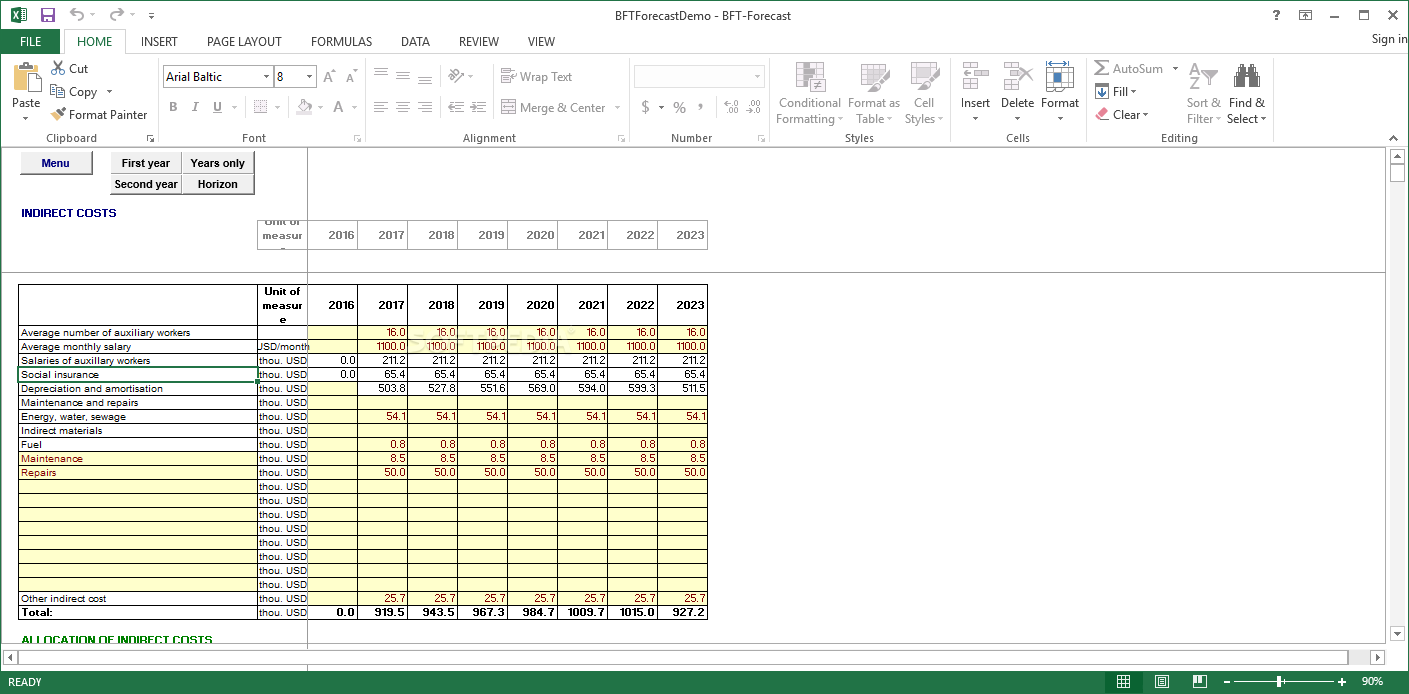Screen dimensions: 1409x694
Task: Click the zoom slider handle
Action: tap(1280, 681)
